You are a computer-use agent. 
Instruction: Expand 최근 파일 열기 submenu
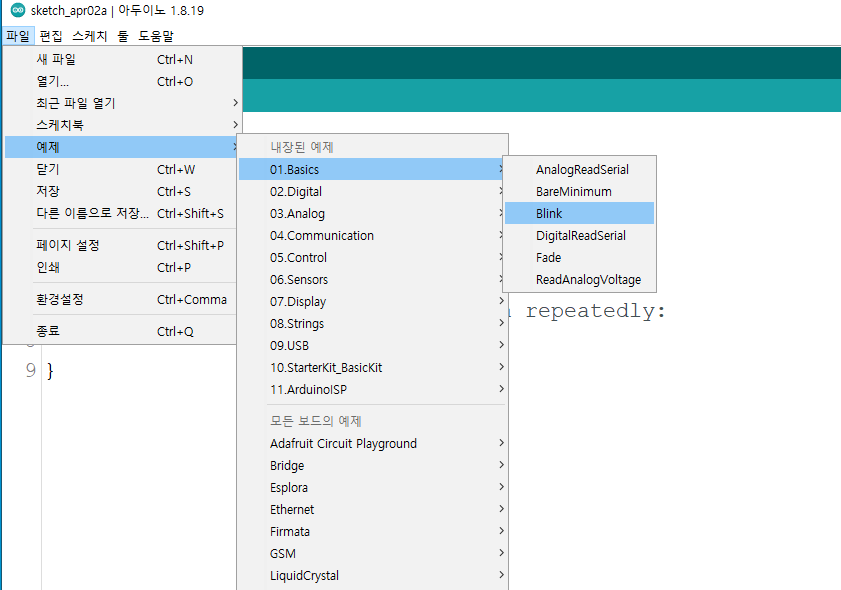click(x=122, y=103)
